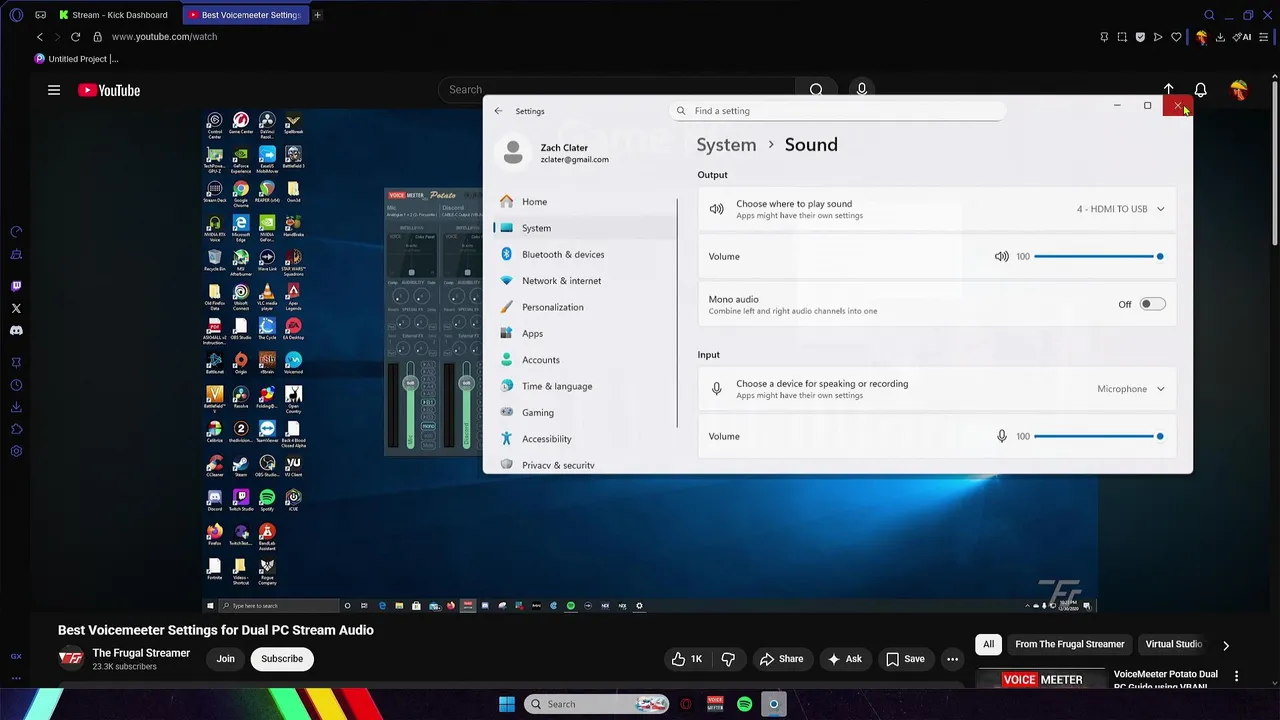This screenshot has height=720, width=1280.
Task: Click the pin icon in address bar
Action: point(1104,37)
